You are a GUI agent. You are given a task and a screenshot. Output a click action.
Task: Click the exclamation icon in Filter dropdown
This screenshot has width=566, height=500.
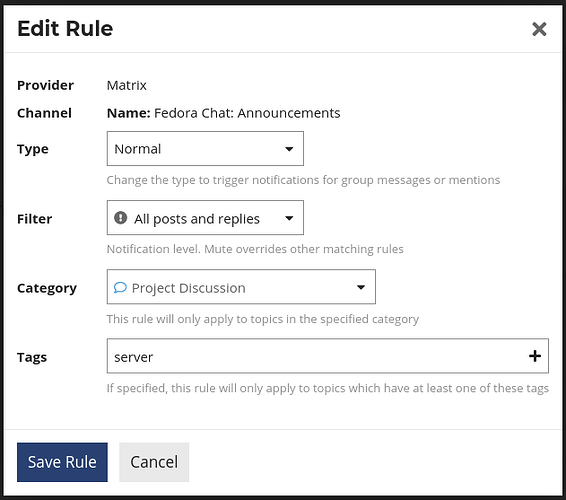pyautogui.click(x=121, y=218)
